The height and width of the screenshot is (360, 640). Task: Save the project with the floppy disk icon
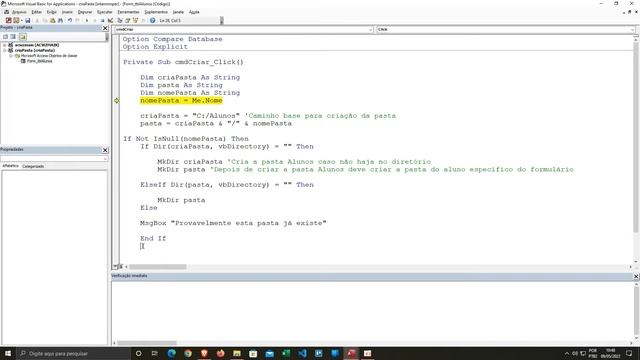click(x=27, y=20)
